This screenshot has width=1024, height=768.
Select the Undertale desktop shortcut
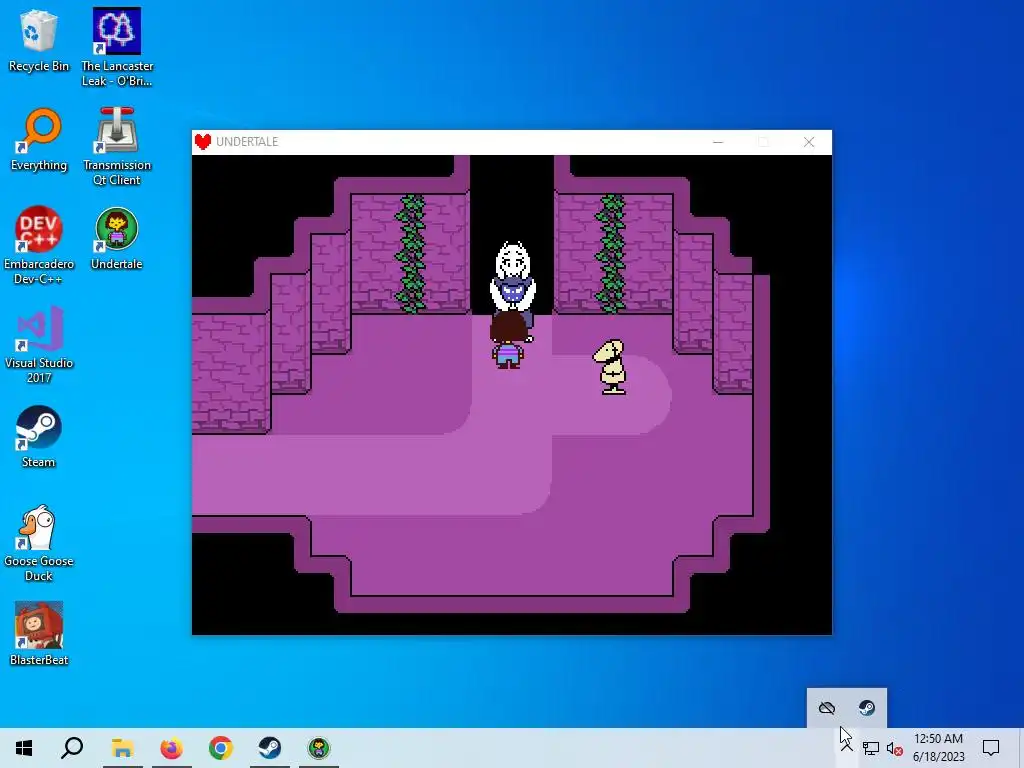coord(117,239)
